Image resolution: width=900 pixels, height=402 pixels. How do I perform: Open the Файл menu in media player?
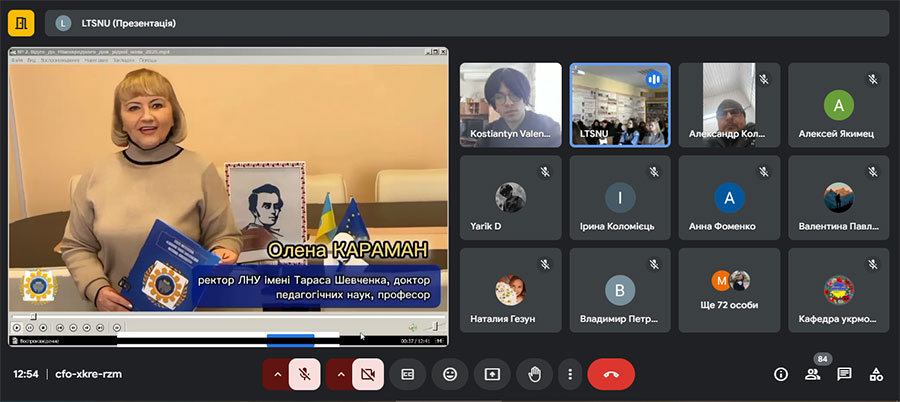(x=17, y=60)
